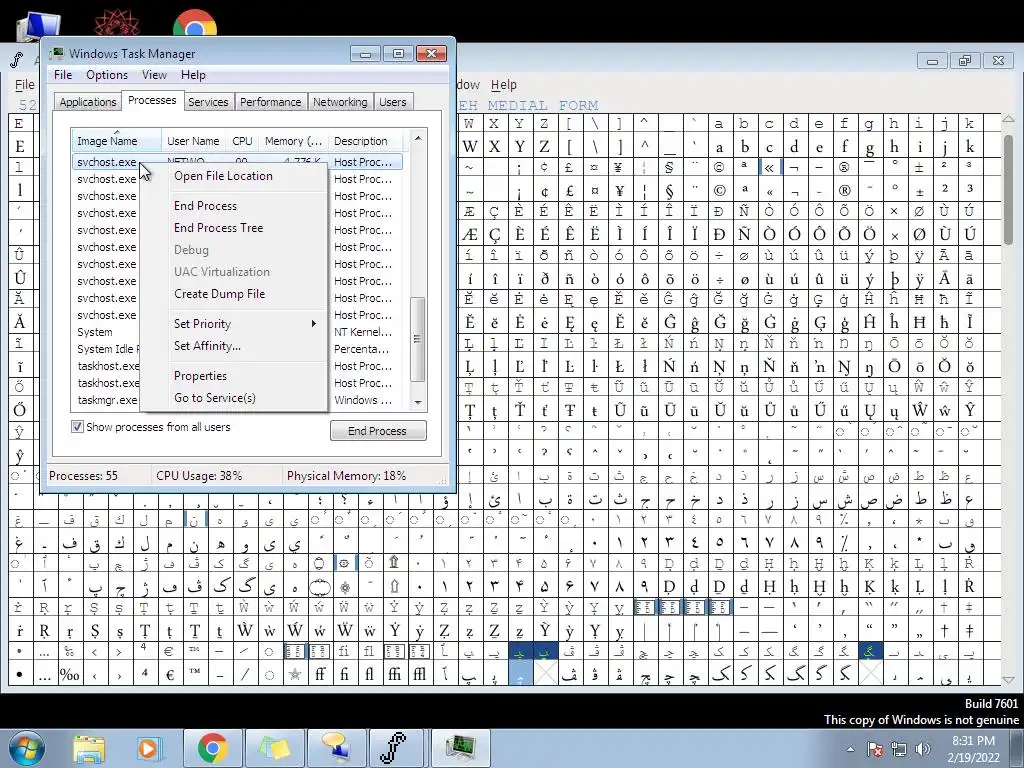Select the registered sign glyph cell

[x=844, y=191]
